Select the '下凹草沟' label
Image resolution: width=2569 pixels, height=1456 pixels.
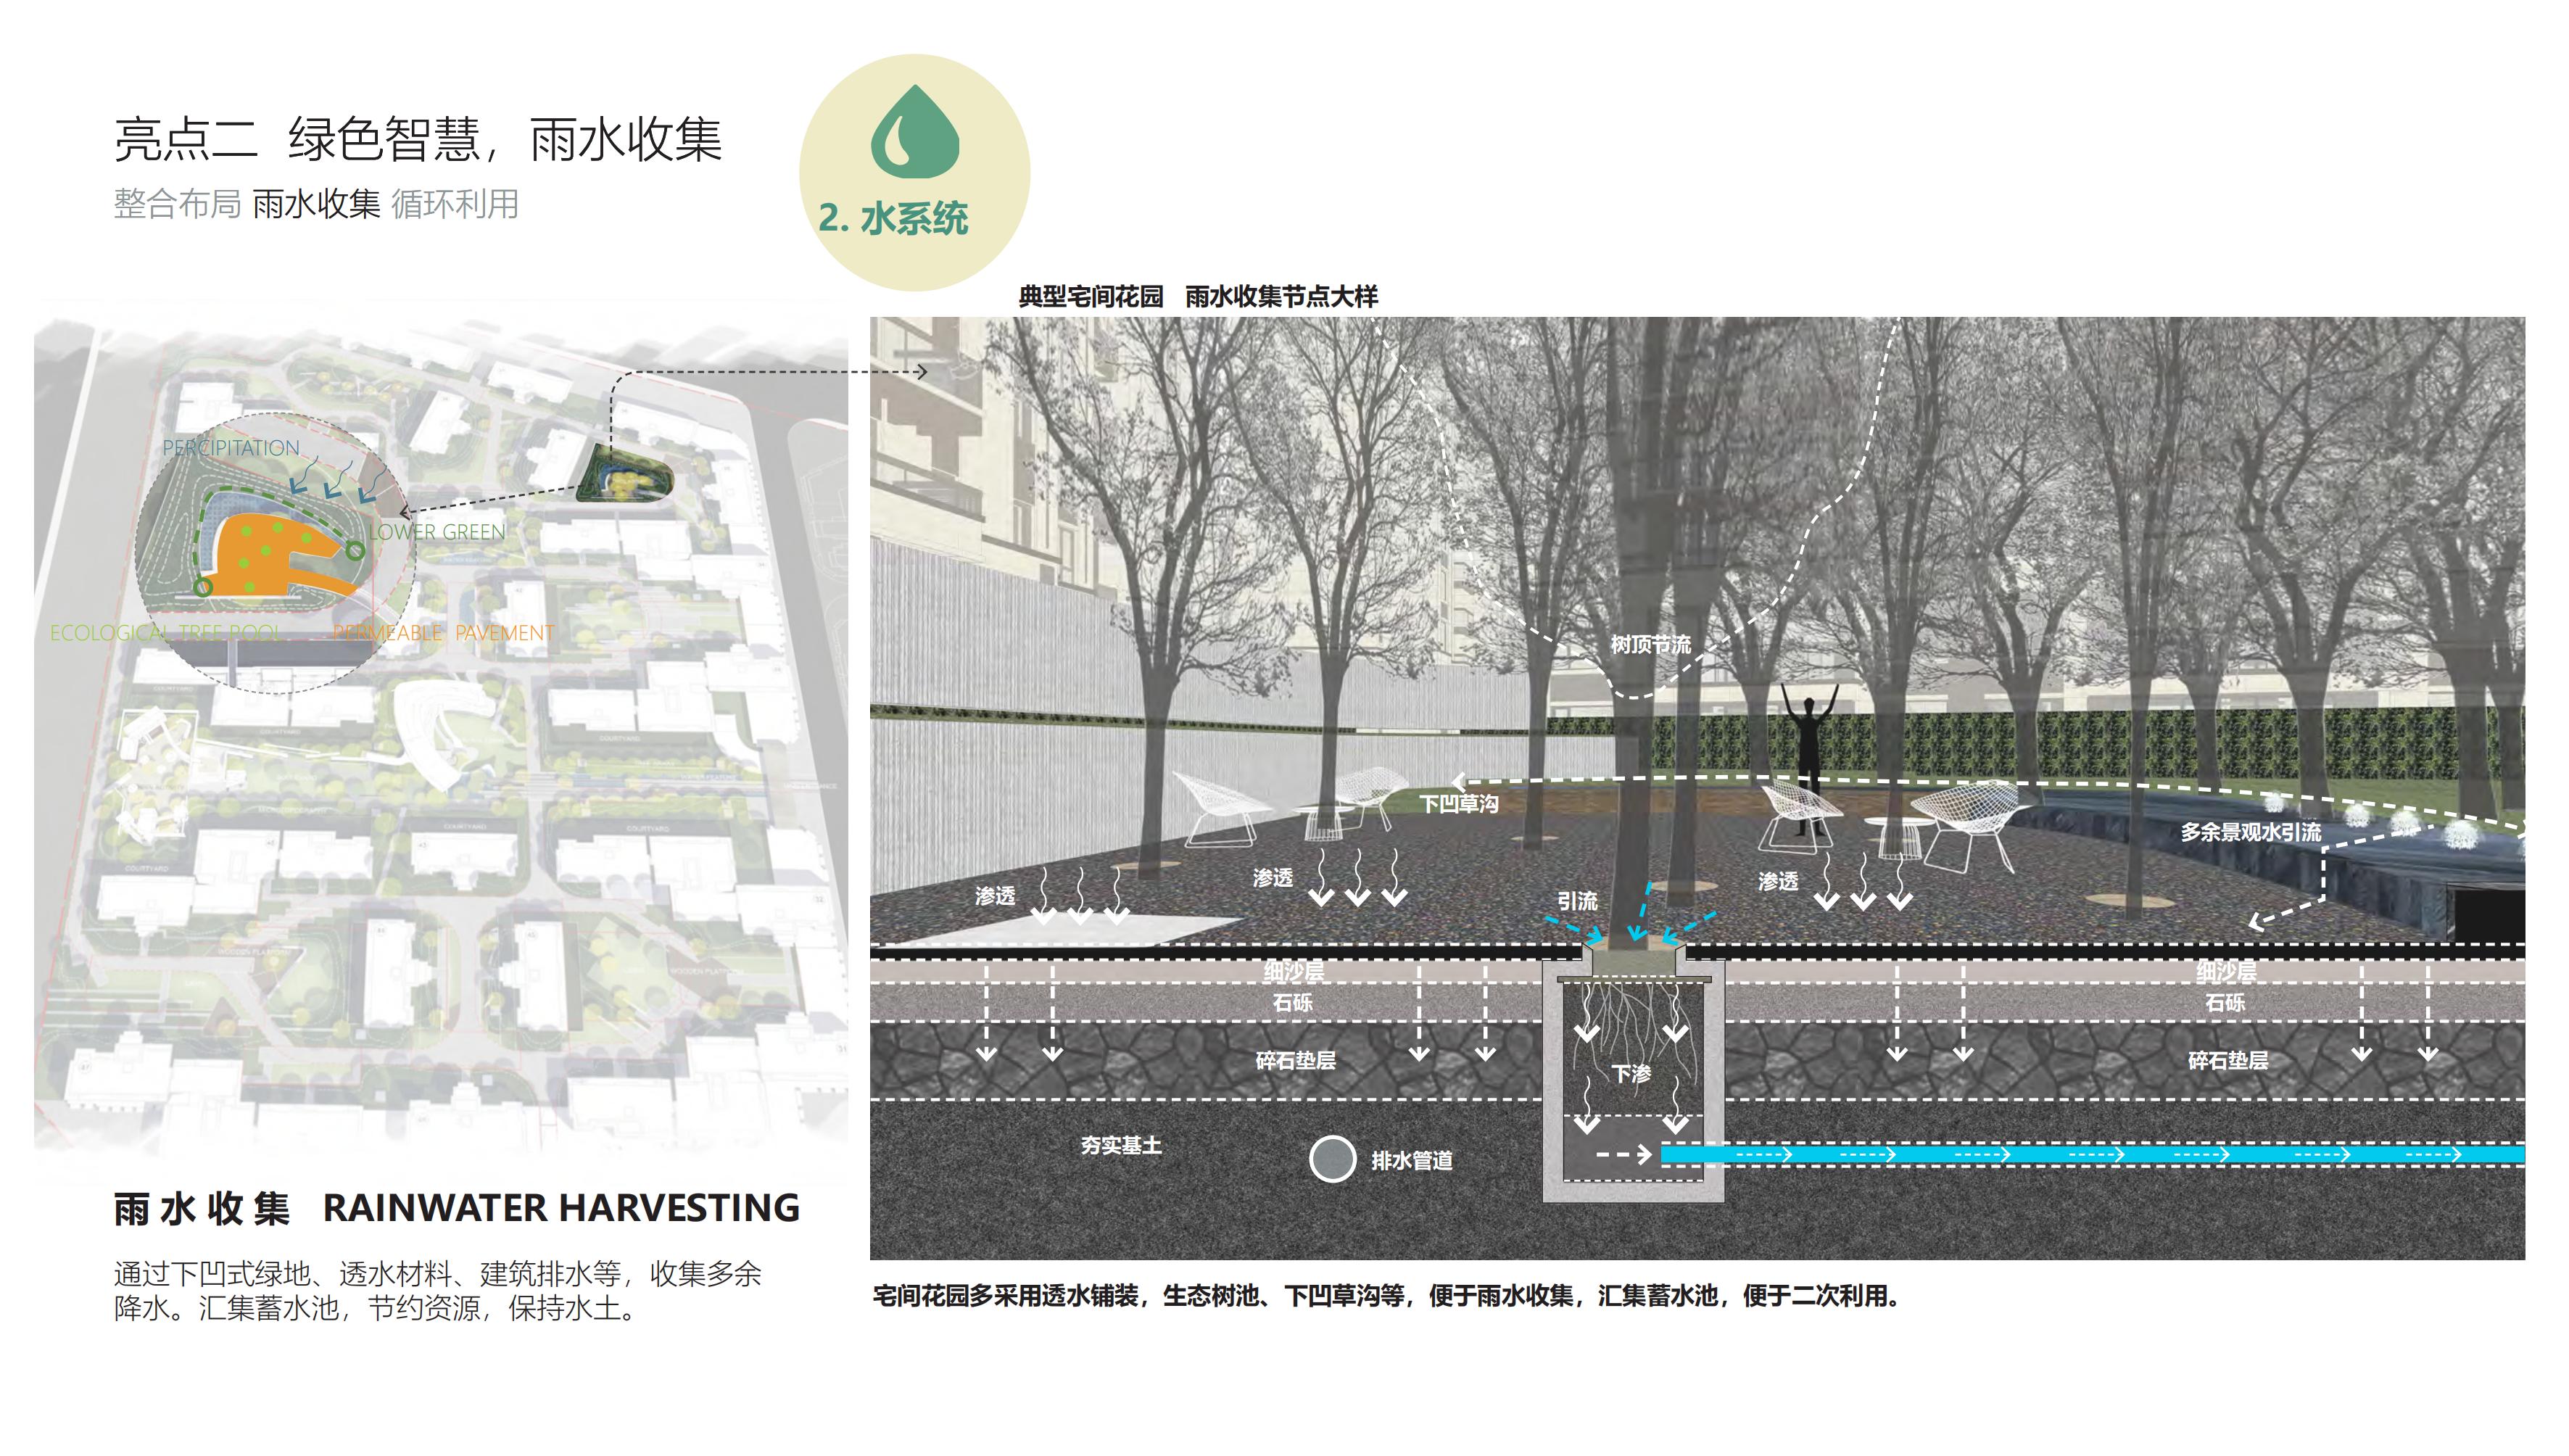coord(1459,803)
